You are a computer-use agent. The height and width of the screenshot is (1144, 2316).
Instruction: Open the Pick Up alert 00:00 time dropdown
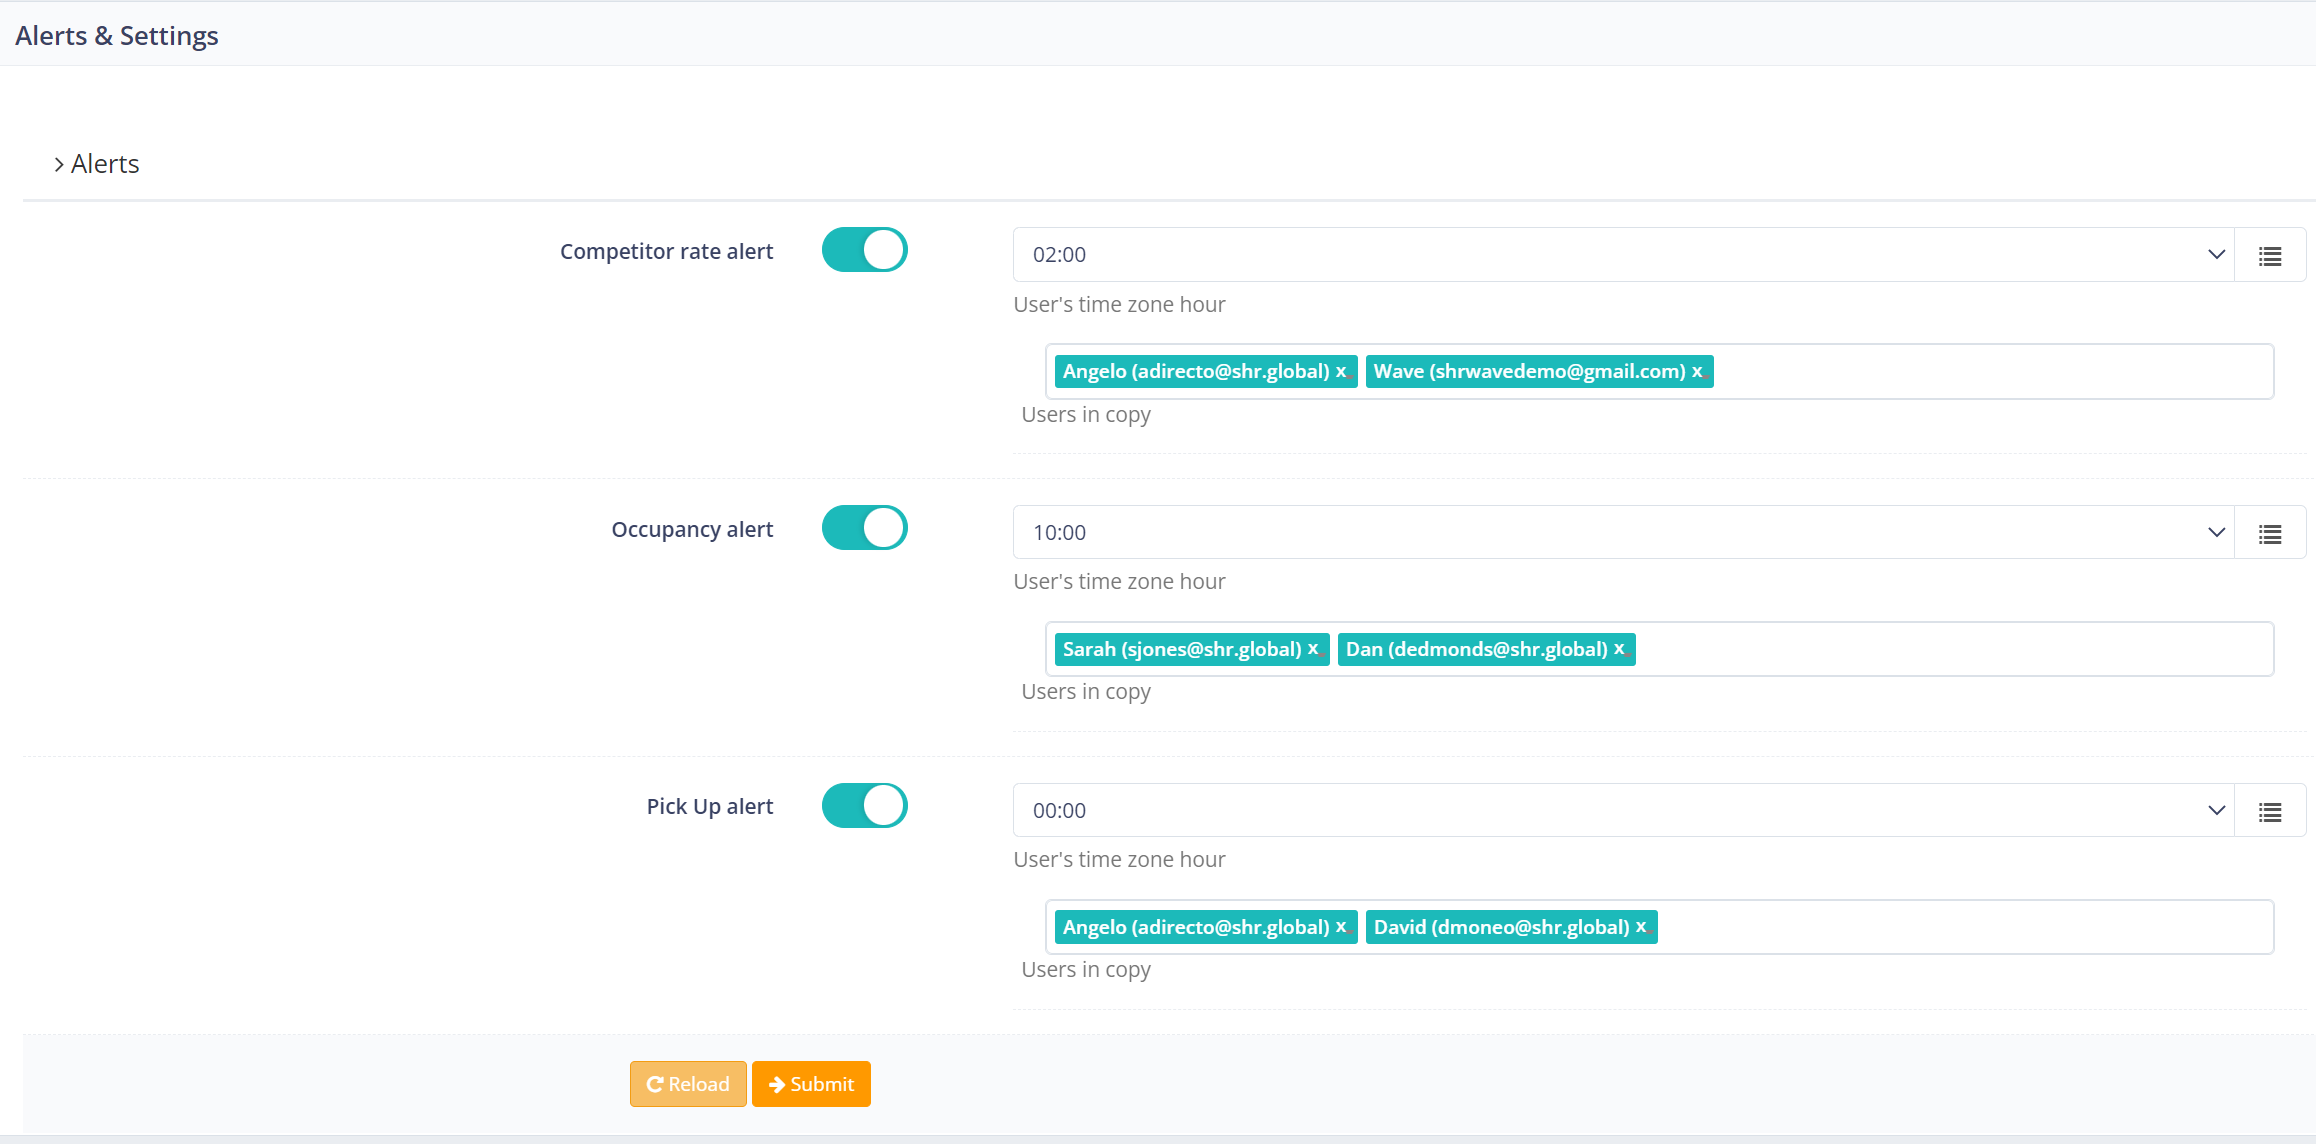[1624, 811]
